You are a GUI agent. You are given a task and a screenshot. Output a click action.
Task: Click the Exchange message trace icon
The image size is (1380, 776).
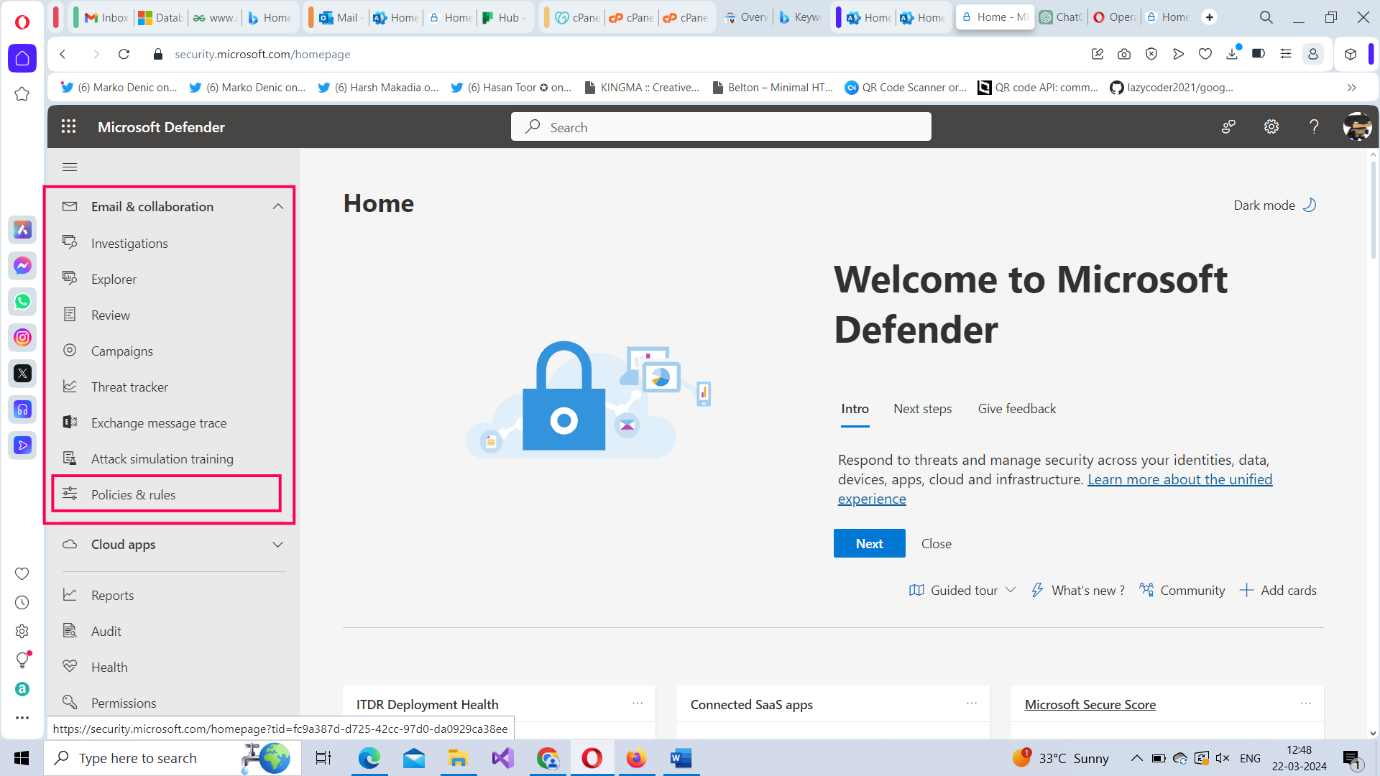point(70,423)
